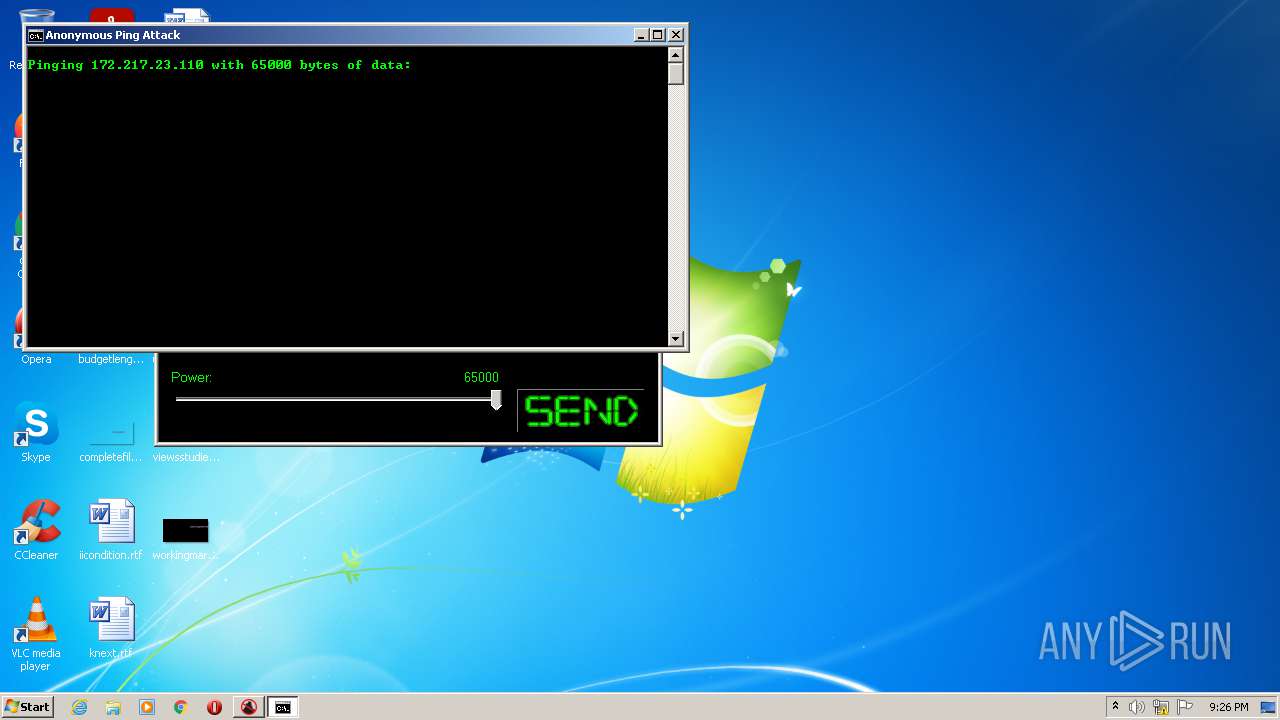The height and width of the screenshot is (720, 1280).
Task: Open the volume control in the tray
Action: pos(1137,707)
